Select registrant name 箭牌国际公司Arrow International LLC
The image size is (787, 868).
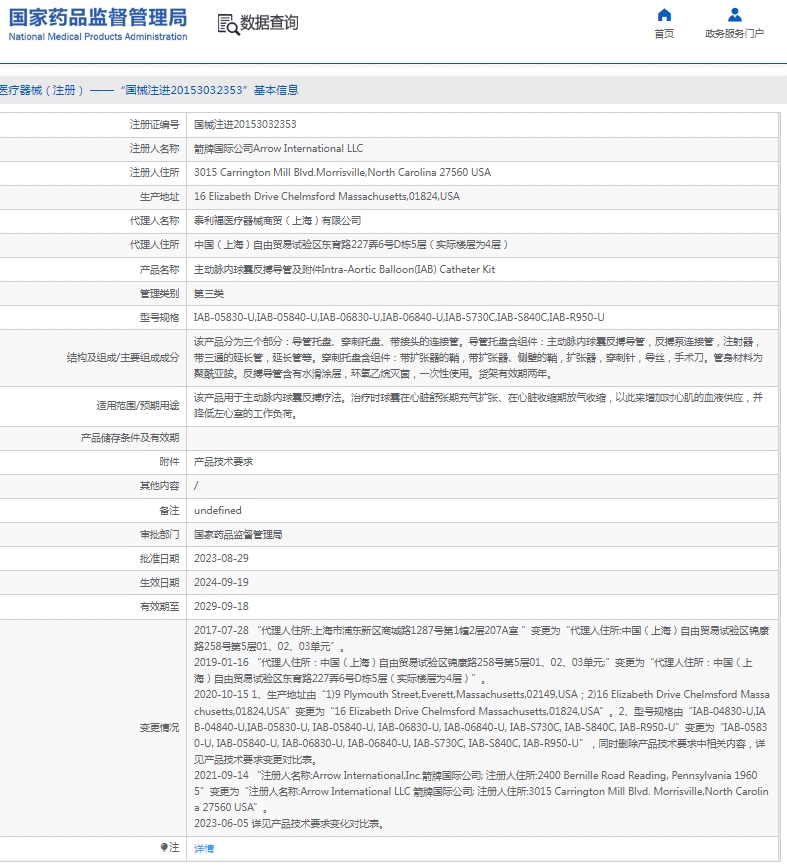(x=278, y=148)
